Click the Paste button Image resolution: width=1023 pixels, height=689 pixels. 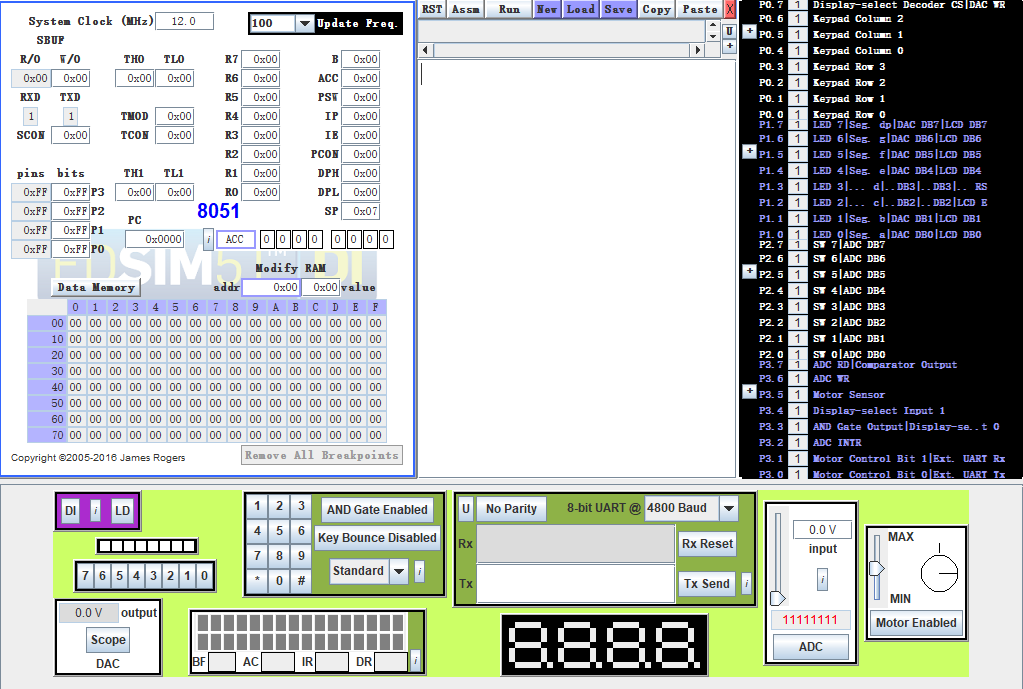point(699,9)
